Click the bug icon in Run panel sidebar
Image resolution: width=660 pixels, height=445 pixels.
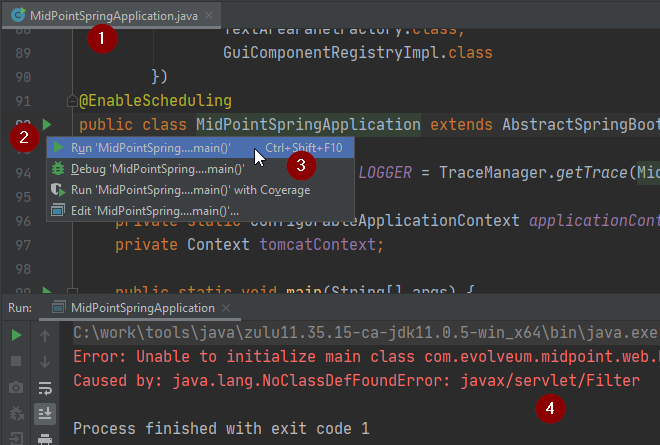coord(17,413)
